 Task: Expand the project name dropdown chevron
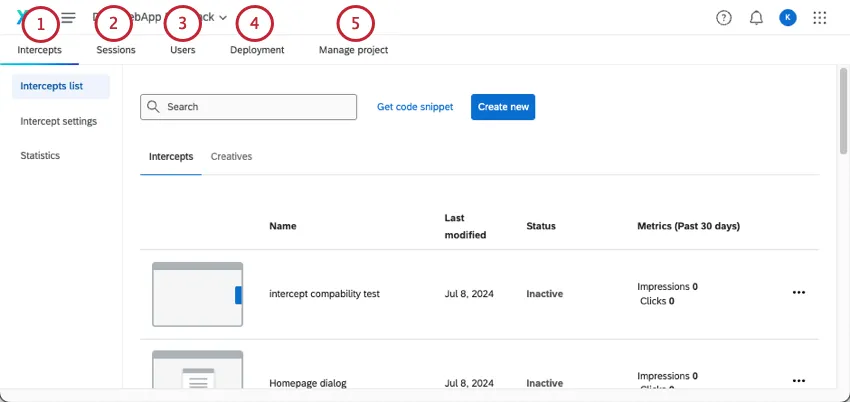click(223, 18)
